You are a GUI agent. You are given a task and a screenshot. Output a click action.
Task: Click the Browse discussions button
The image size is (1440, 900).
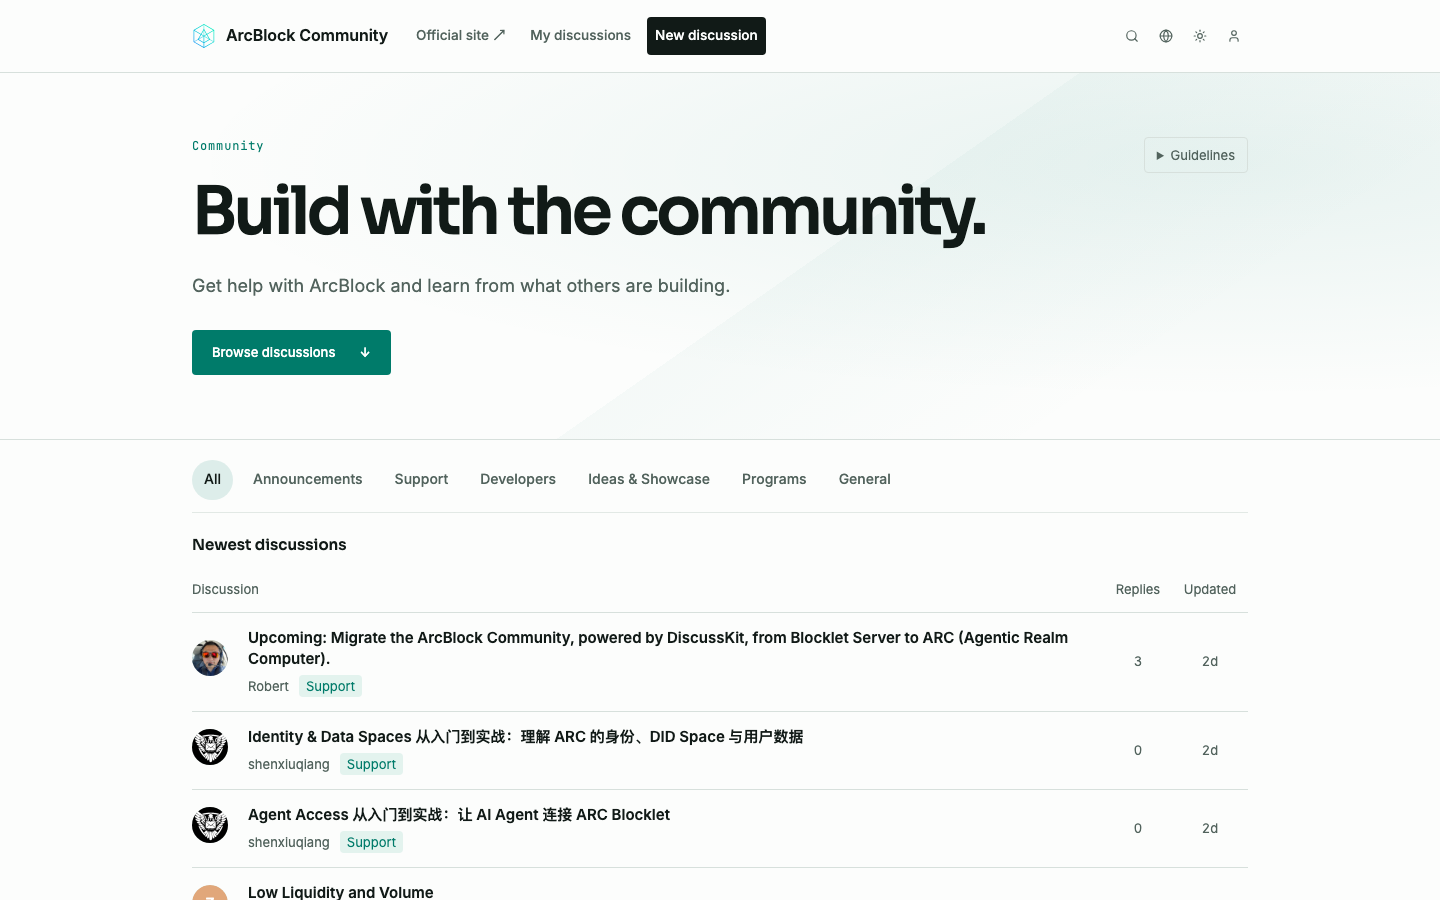click(x=291, y=352)
